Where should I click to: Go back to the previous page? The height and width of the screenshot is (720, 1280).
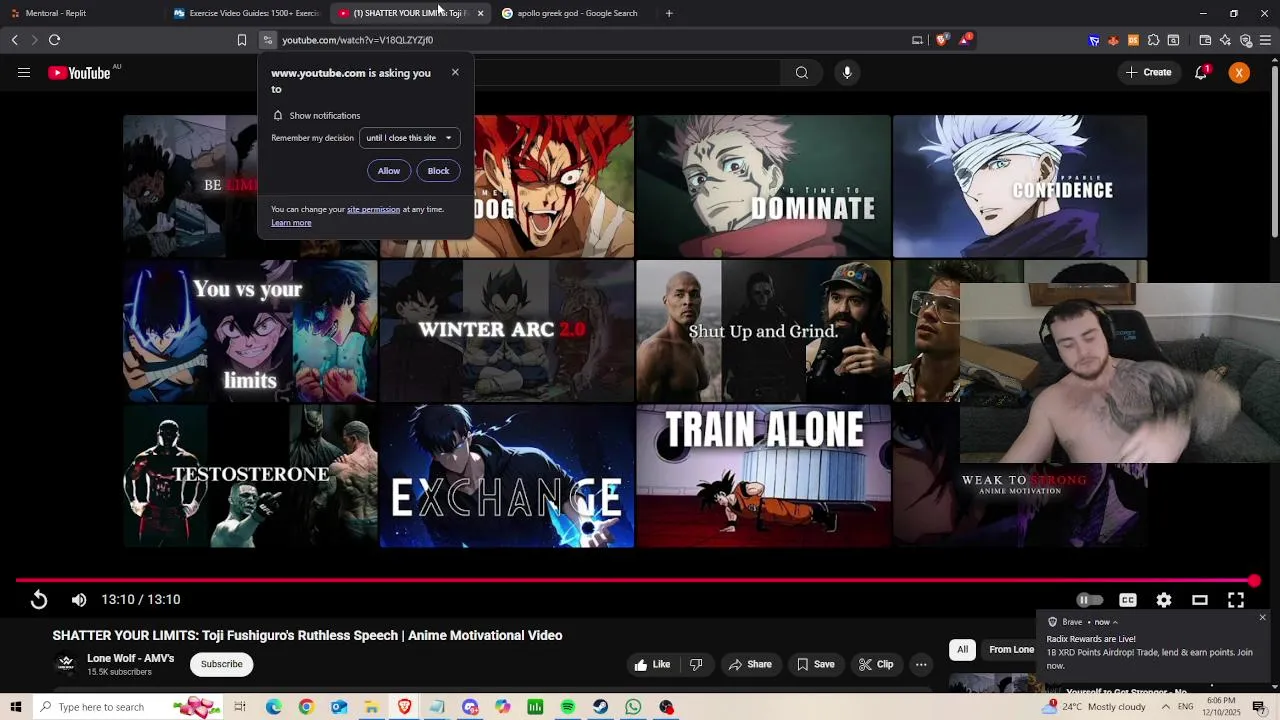pos(14,40)
